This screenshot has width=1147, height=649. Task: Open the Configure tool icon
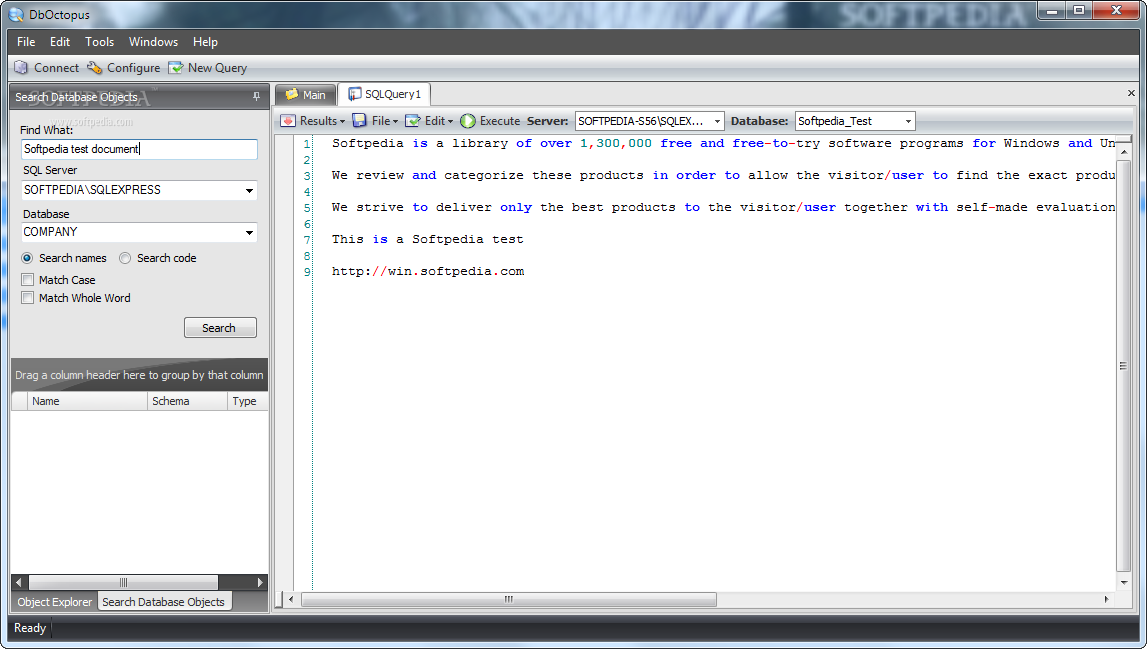point(94,67)
